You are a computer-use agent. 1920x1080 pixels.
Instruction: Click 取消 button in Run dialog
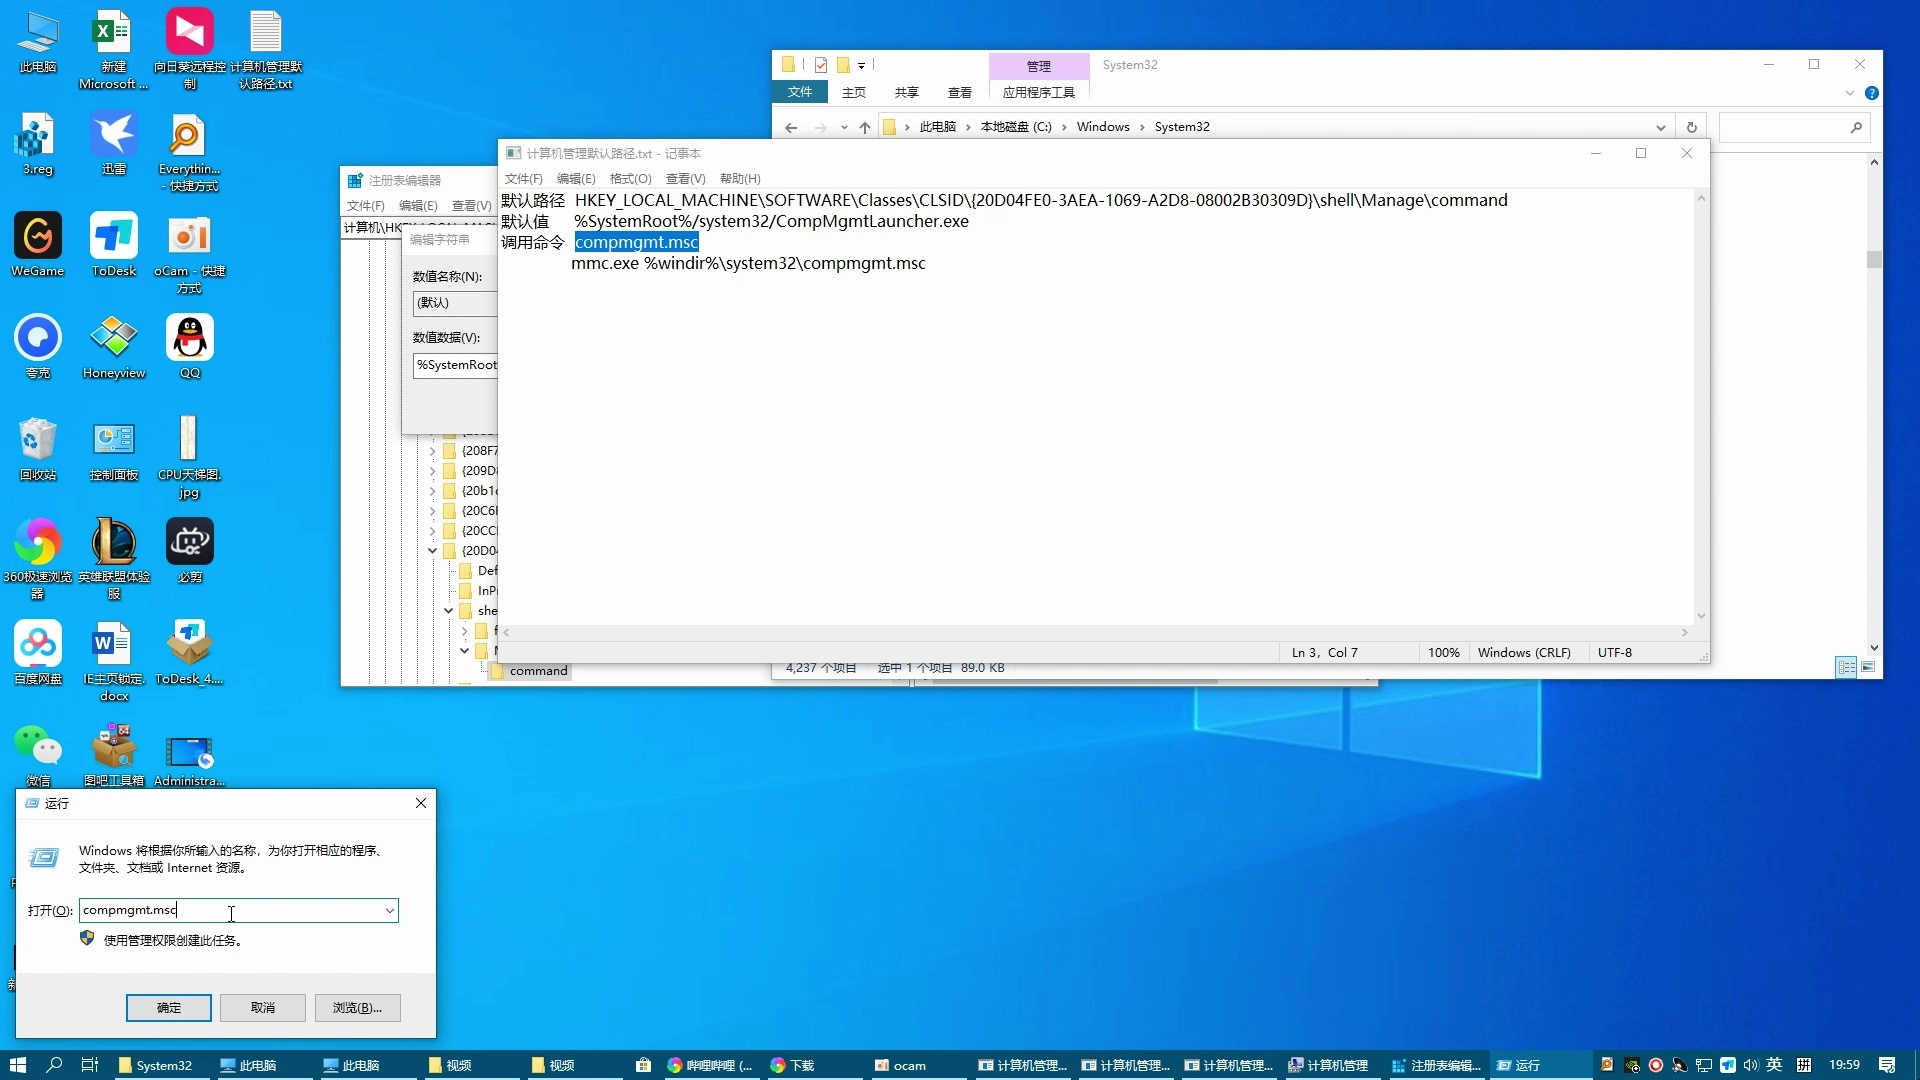click(262, 1007)
